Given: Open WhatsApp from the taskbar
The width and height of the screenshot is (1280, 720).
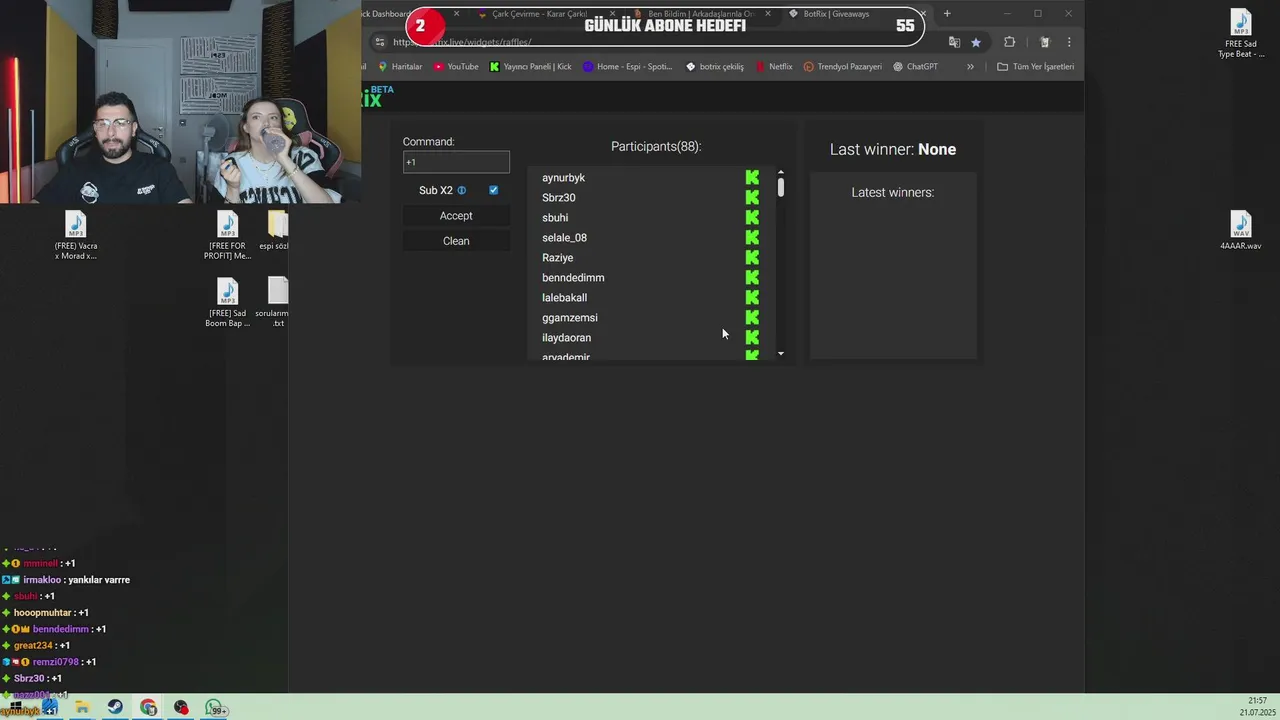Looking at the screenshot, I should click(214, 708).
